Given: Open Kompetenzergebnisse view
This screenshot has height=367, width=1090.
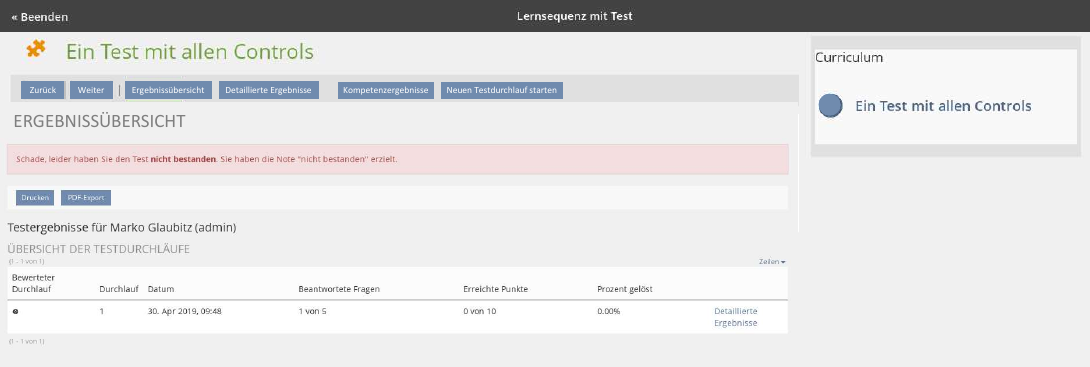Looking at the screenshot, I should pos(386,90).
